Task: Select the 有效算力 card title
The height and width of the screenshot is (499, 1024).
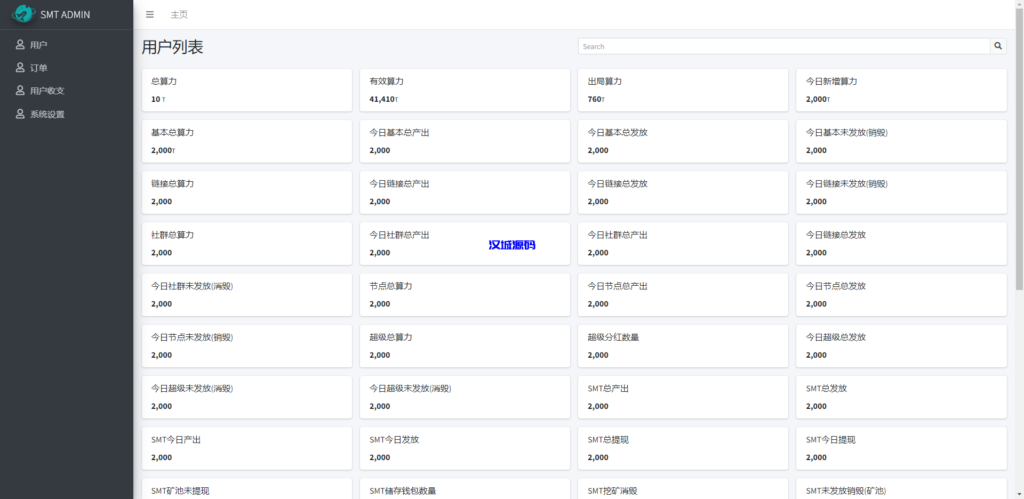Action: tap(387, 82)
